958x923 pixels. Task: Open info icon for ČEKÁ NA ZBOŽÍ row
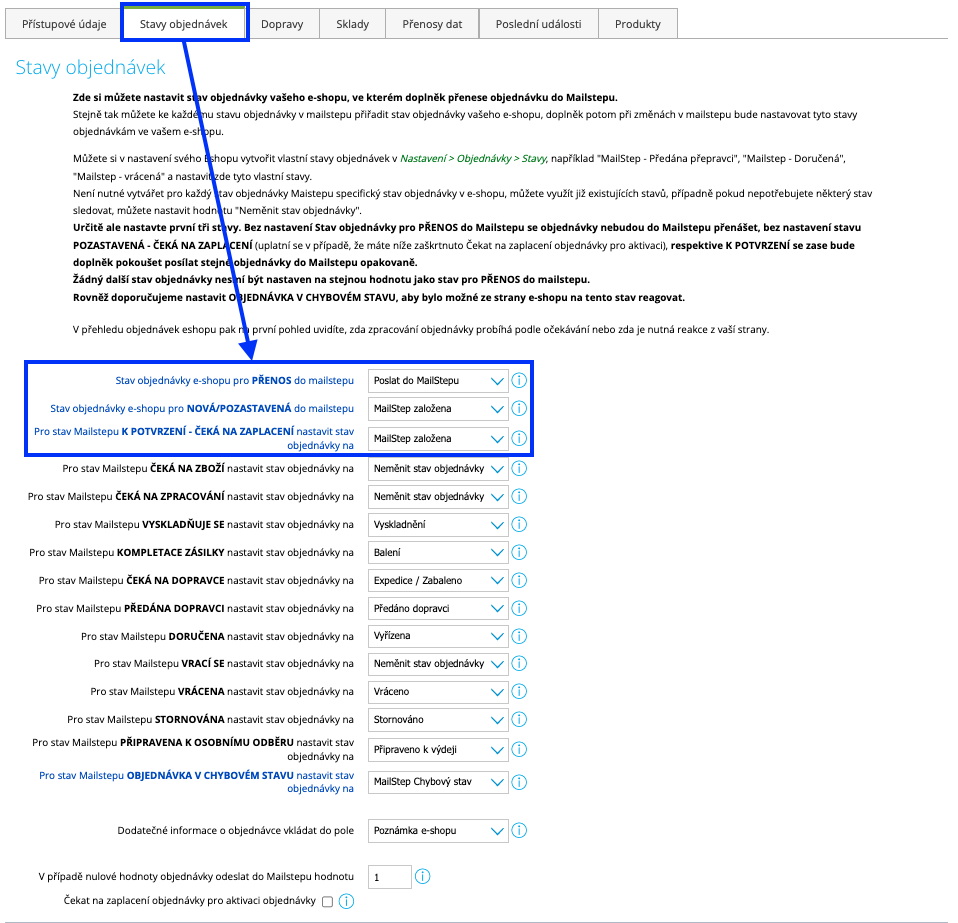(519, 467)
